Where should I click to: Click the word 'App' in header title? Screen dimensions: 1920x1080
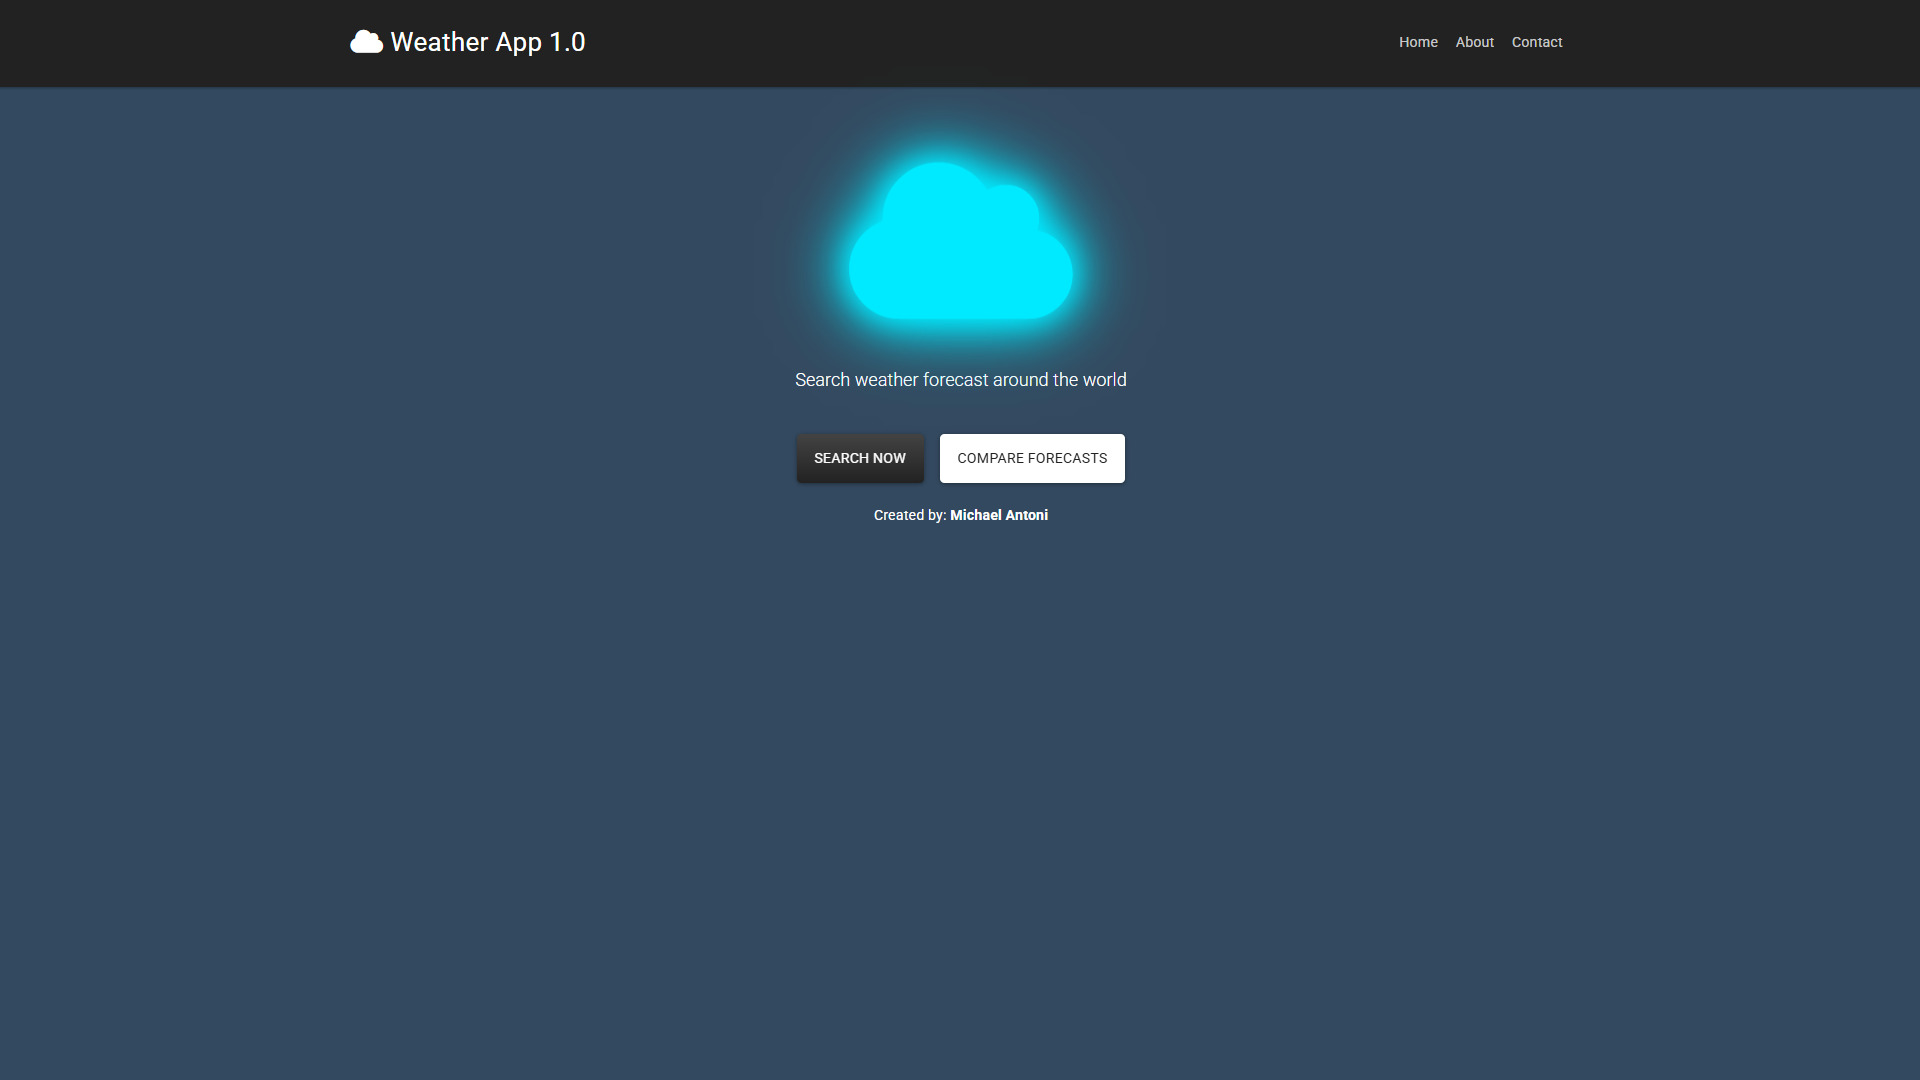(518, 42)
